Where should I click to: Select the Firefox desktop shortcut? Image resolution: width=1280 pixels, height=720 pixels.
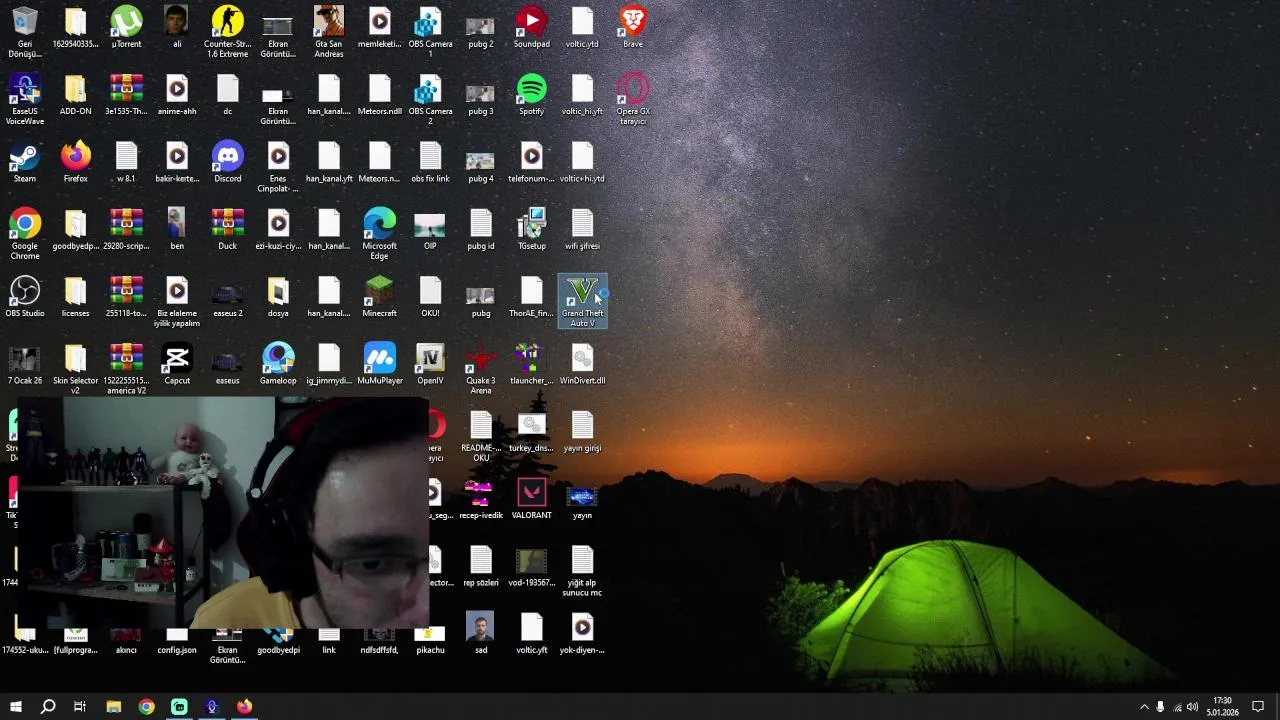[75, 161]
